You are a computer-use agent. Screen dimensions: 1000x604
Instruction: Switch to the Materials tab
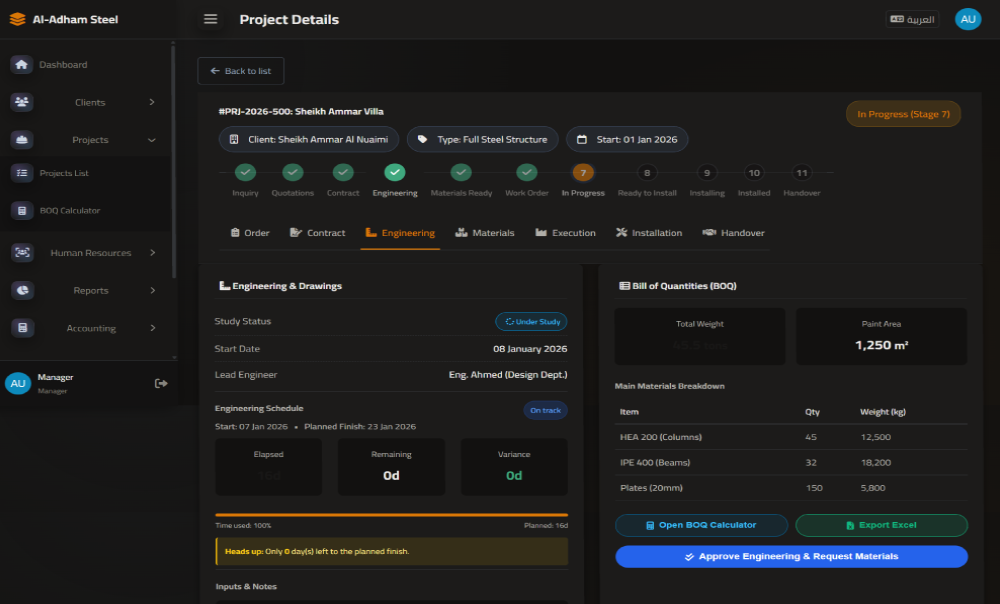coord(485,233)
